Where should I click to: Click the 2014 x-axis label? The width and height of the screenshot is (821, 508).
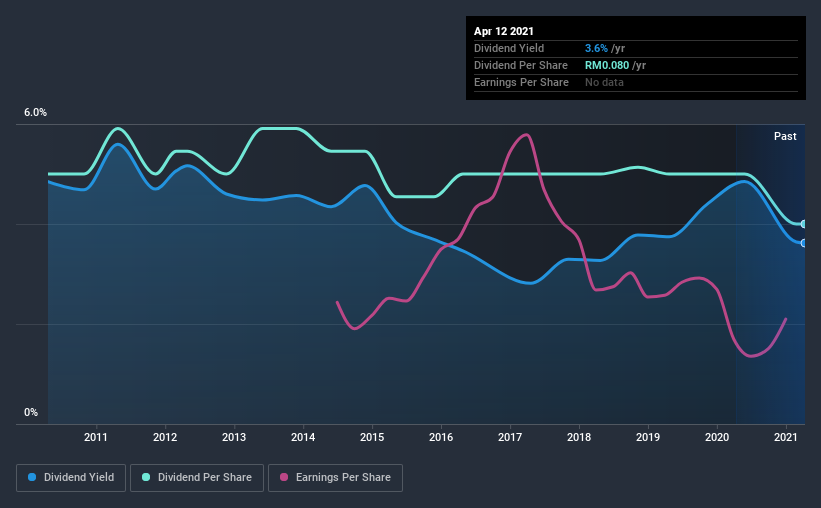(x=303, y=437)
